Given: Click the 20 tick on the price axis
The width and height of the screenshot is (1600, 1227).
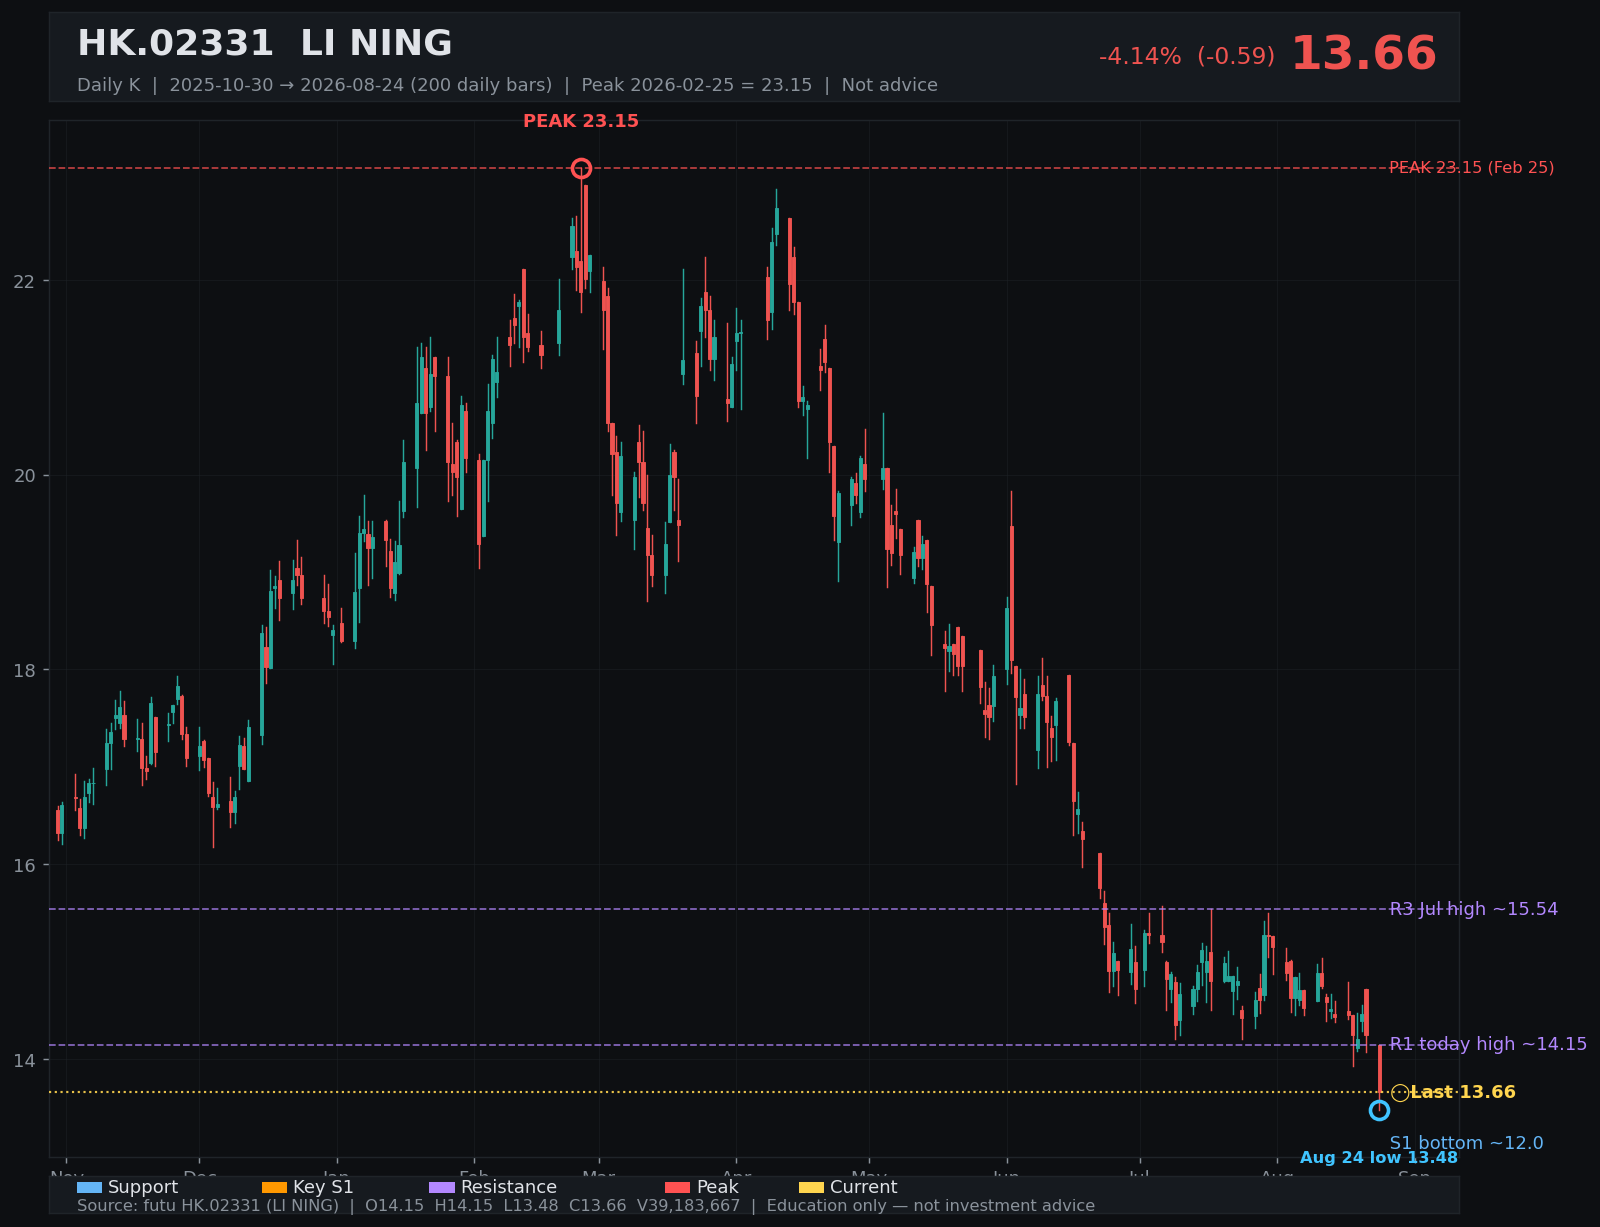Looking at the screenshot, I should pos(24,475).
